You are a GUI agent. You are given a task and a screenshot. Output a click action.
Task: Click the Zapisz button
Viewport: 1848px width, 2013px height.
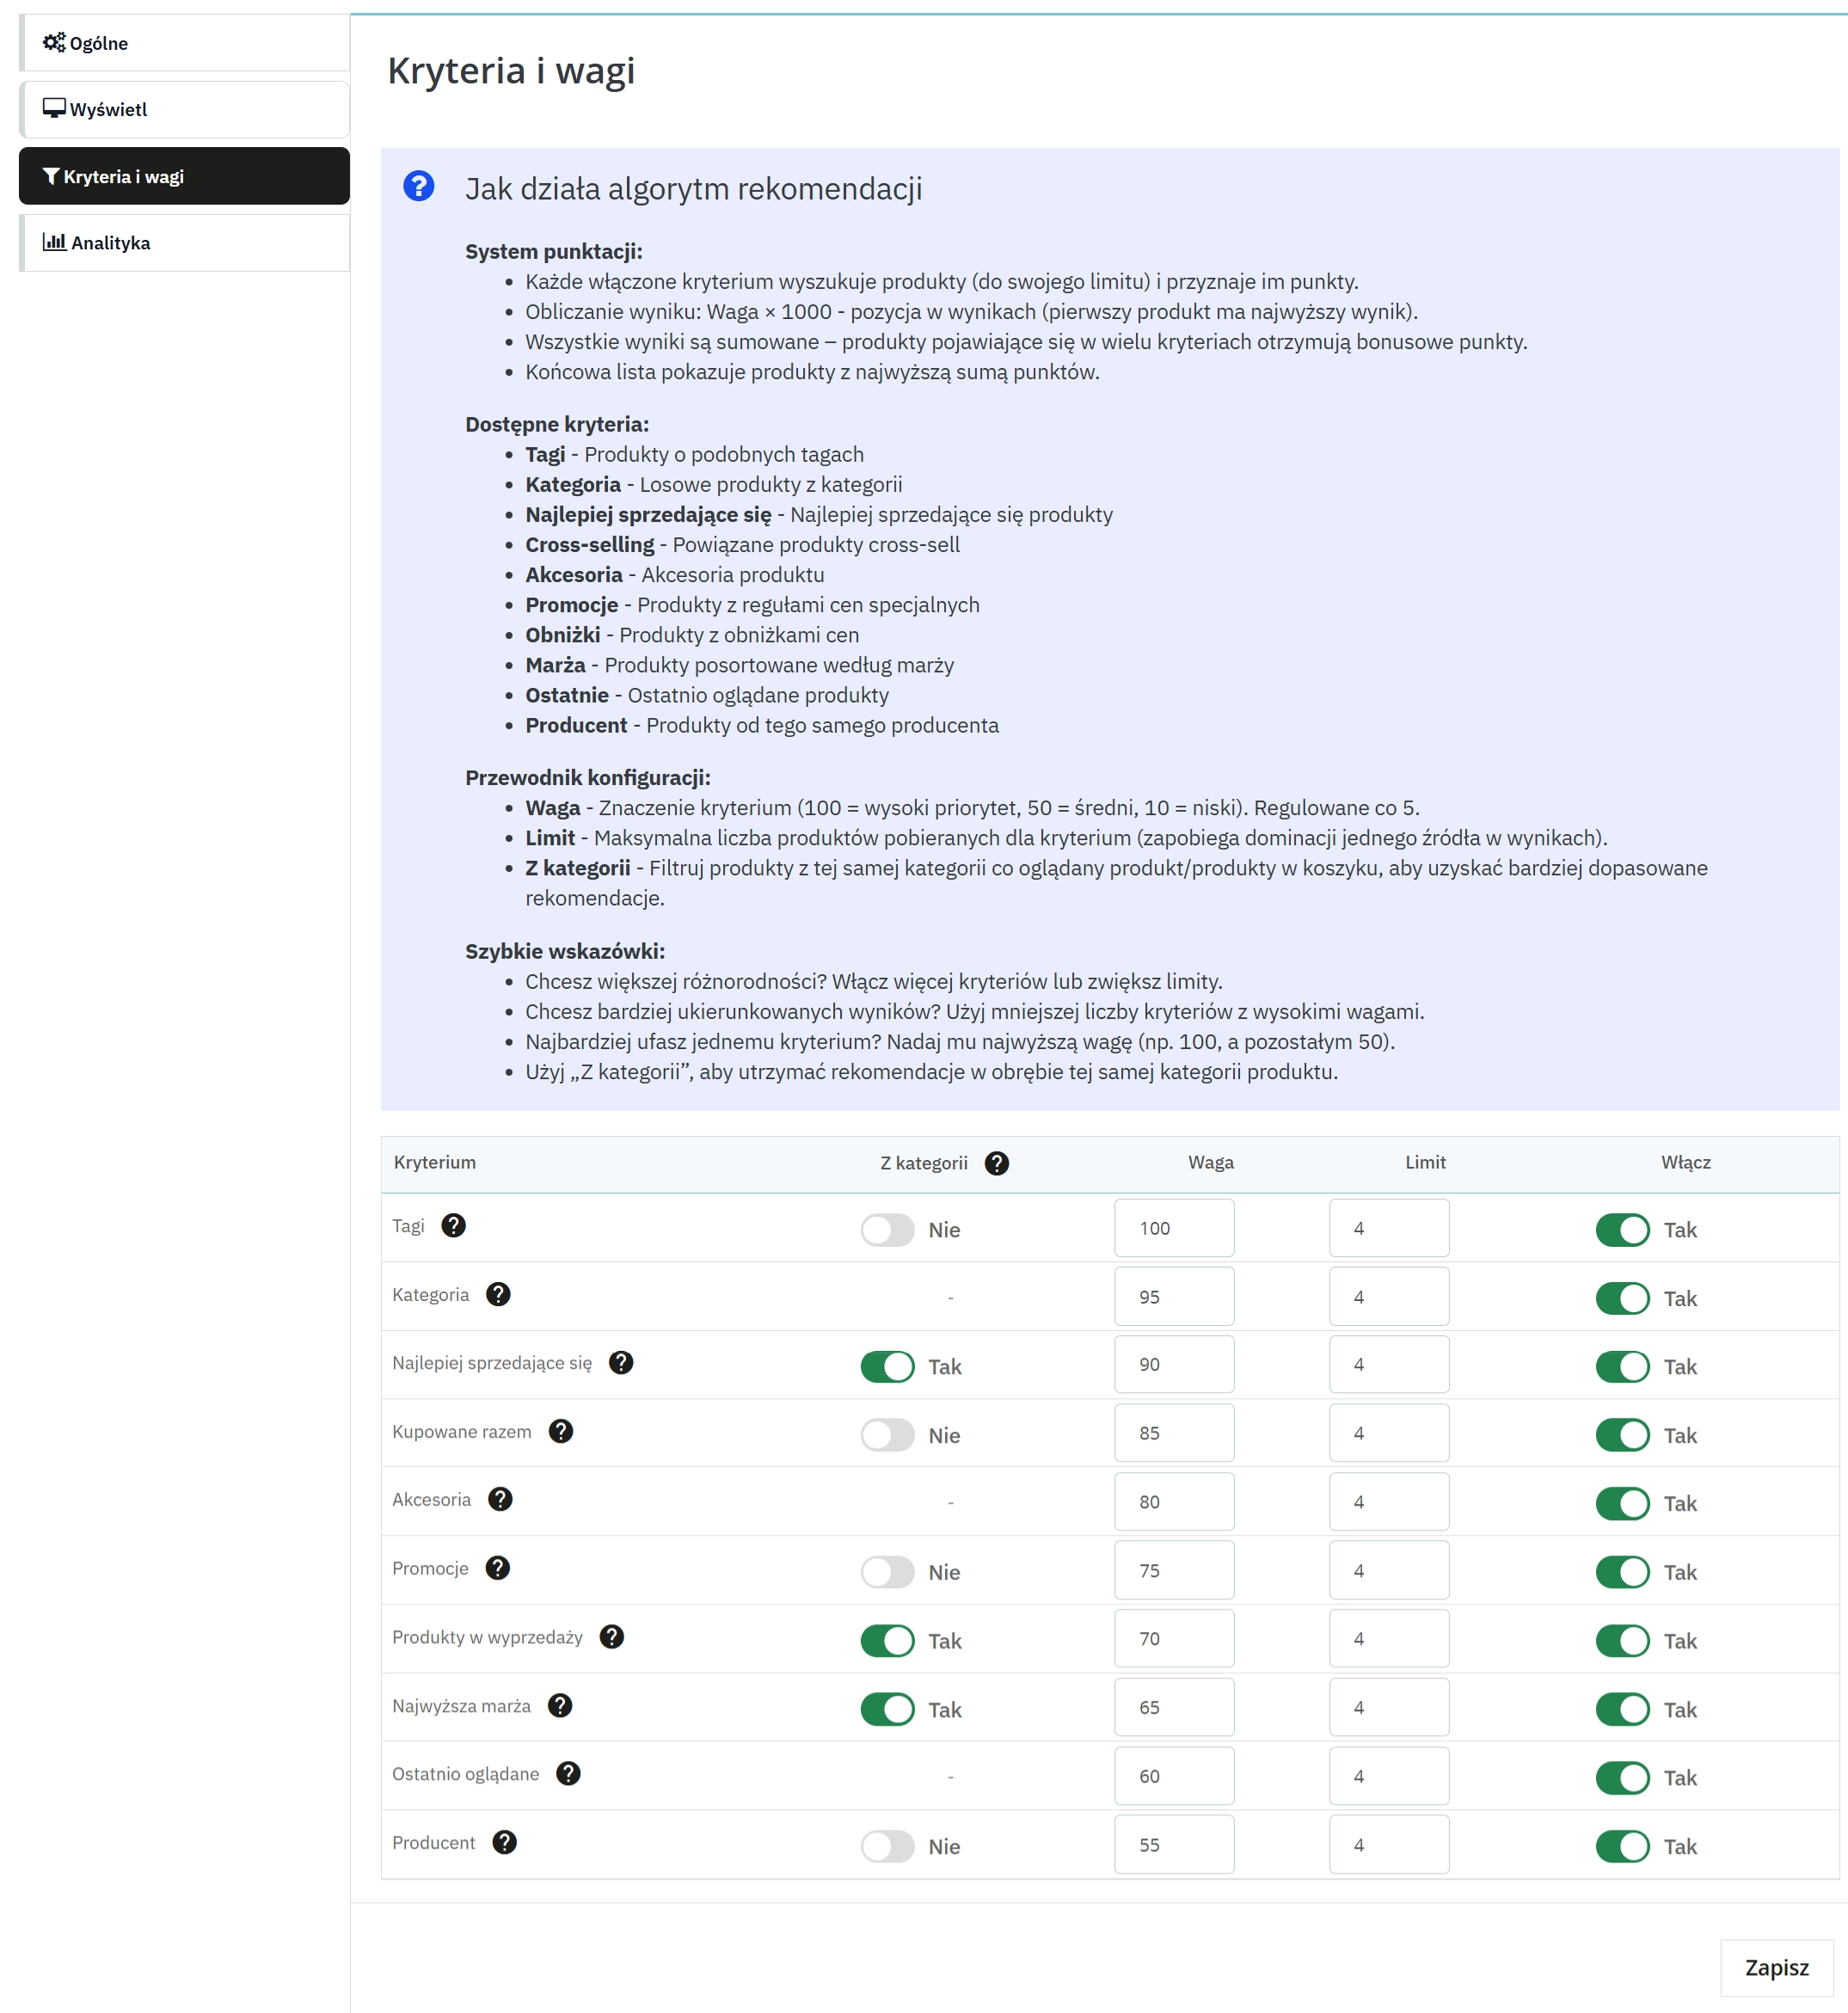(1777, 1967)
